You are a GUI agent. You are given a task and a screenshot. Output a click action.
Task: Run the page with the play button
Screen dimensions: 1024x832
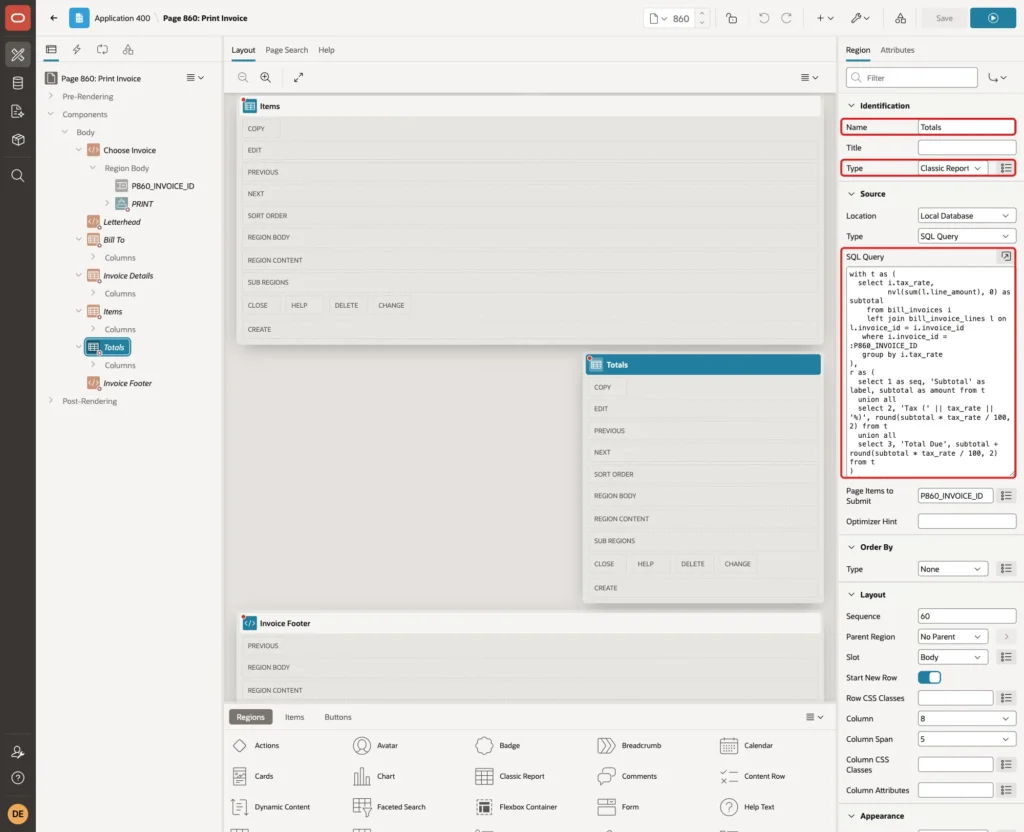point(993,18)
